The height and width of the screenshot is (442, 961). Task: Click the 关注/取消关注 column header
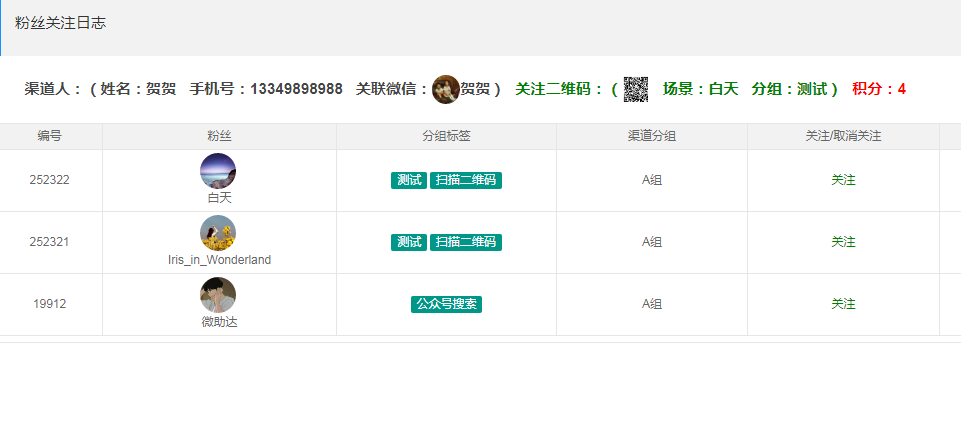click(843, 136)
